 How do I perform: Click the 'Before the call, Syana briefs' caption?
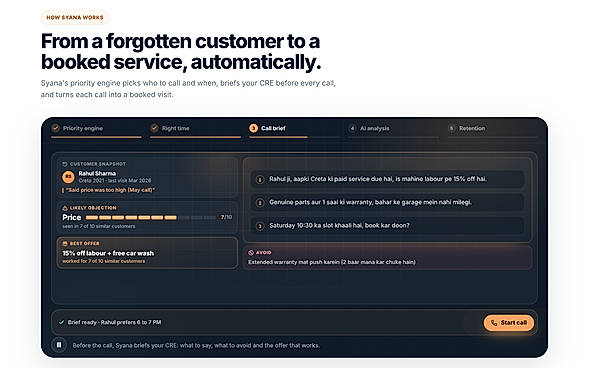tap(196, 345)
